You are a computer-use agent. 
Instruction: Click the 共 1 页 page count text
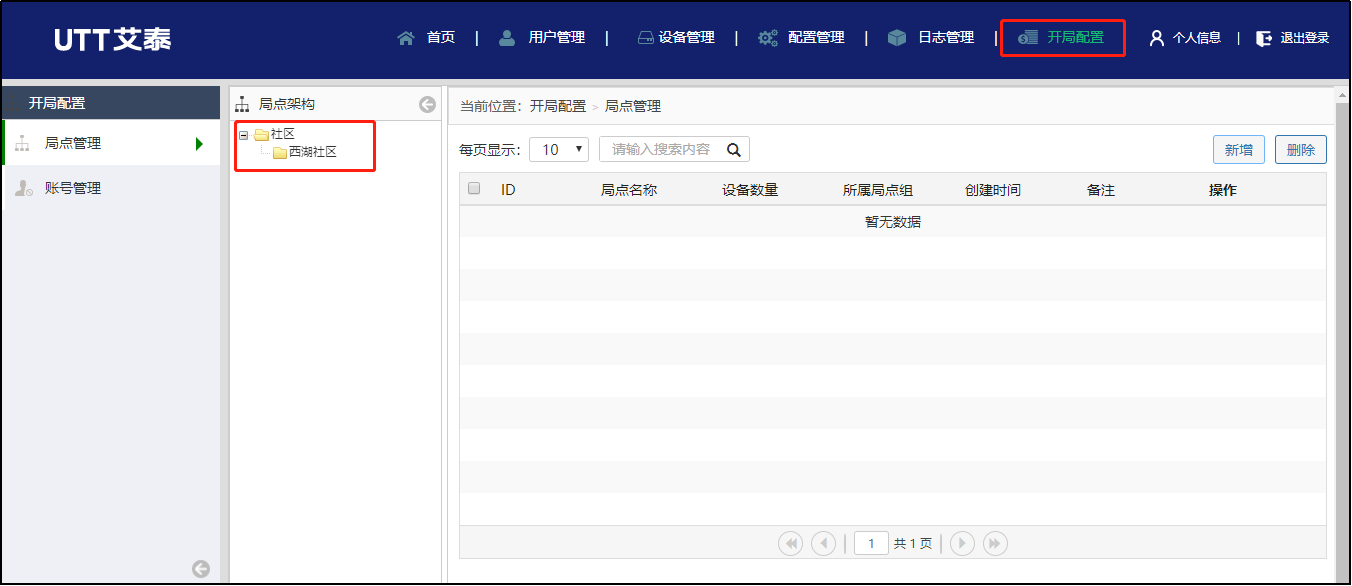click(913, 544)
